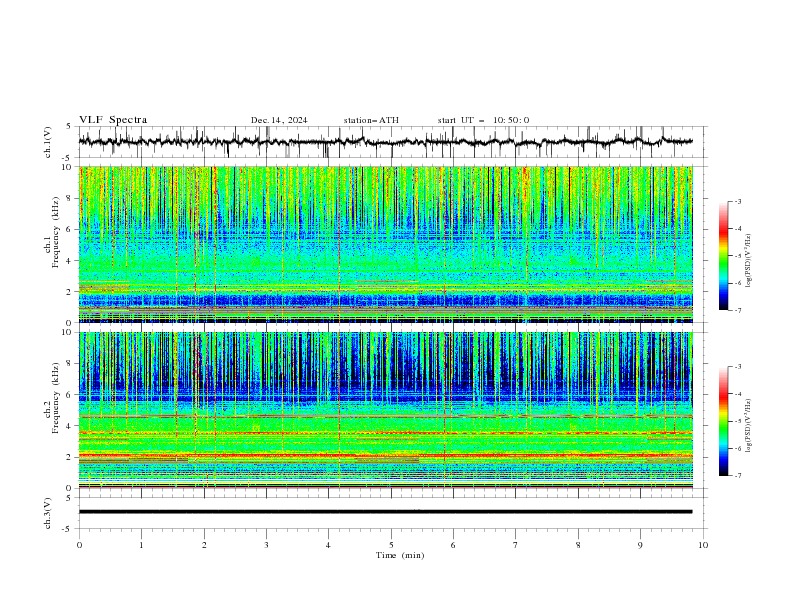Click the ch.2 spectrogram color scale bar
The width and height of the screenshot is (792, 612).
click(x=724, y=421)
